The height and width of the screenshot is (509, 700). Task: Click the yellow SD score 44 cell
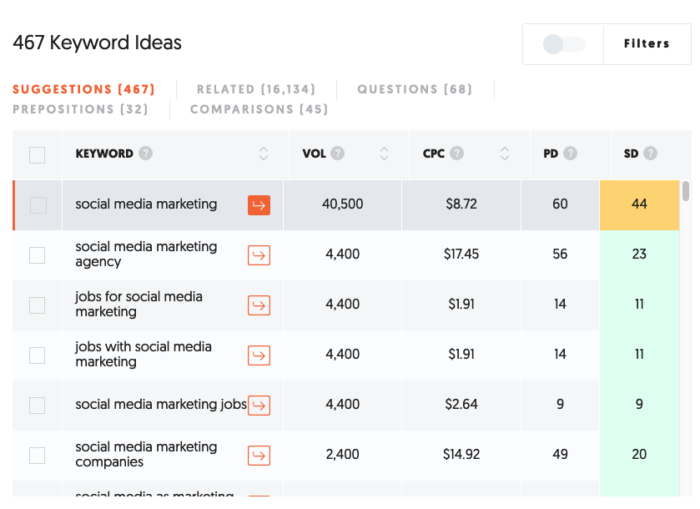pyautogui.click(x=639, y=205)
